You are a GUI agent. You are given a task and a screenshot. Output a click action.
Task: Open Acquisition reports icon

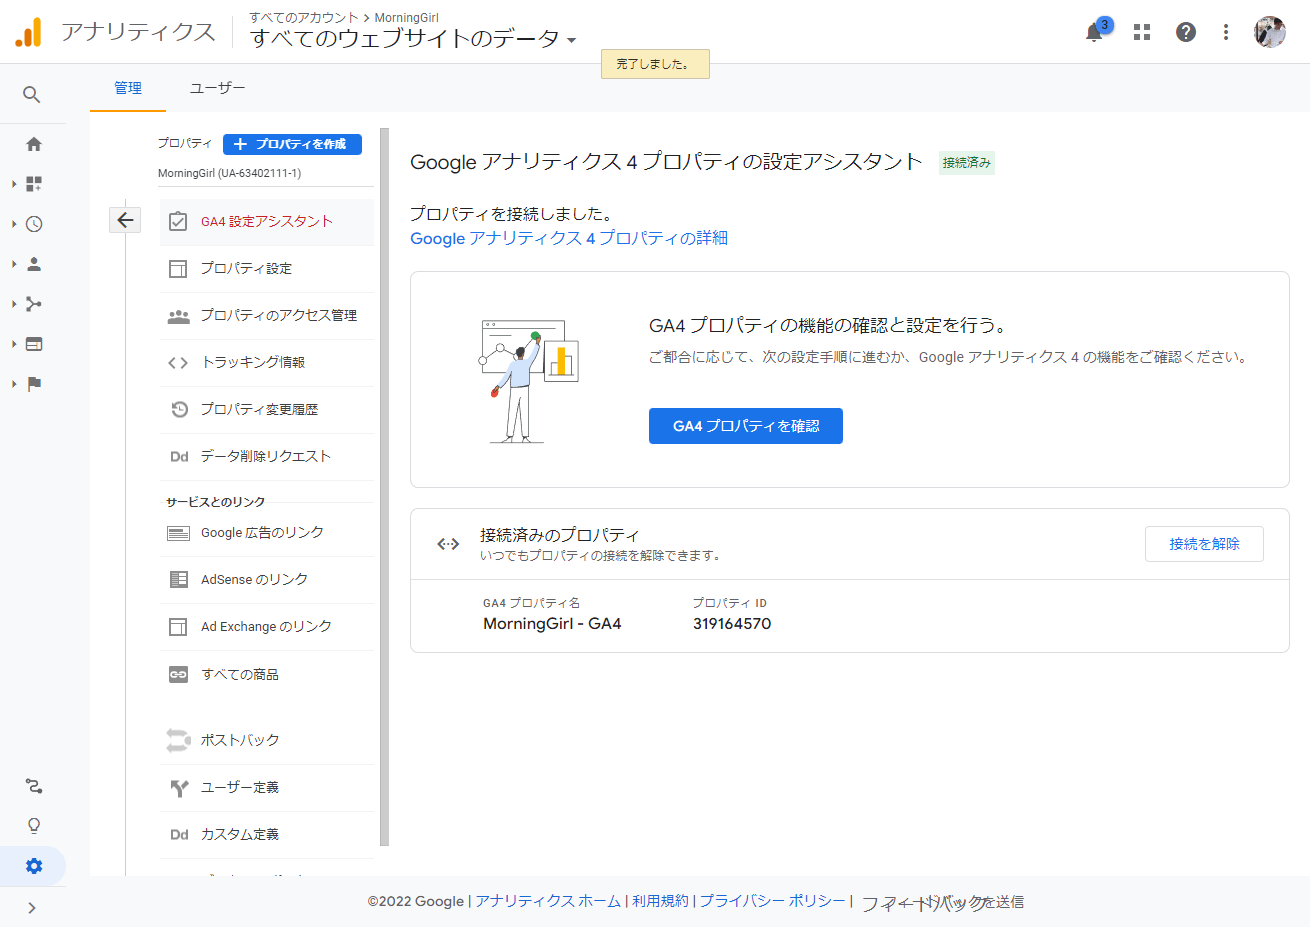[34, 304]
